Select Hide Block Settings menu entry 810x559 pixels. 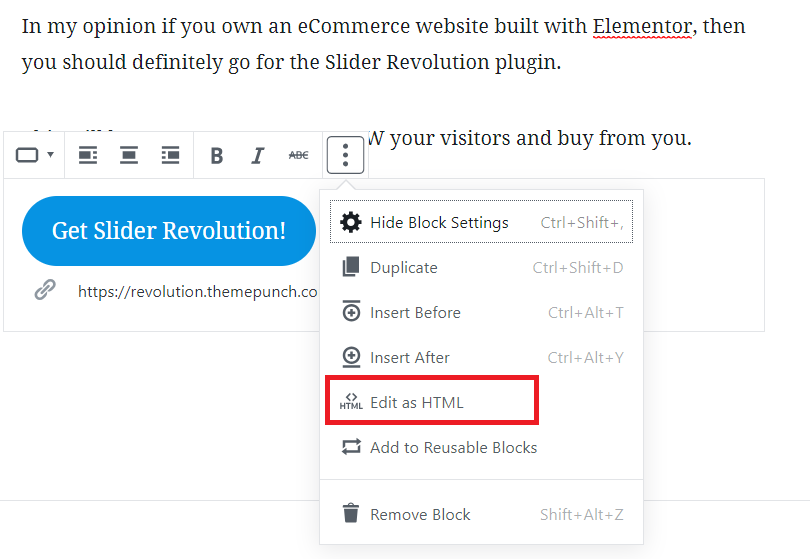[481, 222]
